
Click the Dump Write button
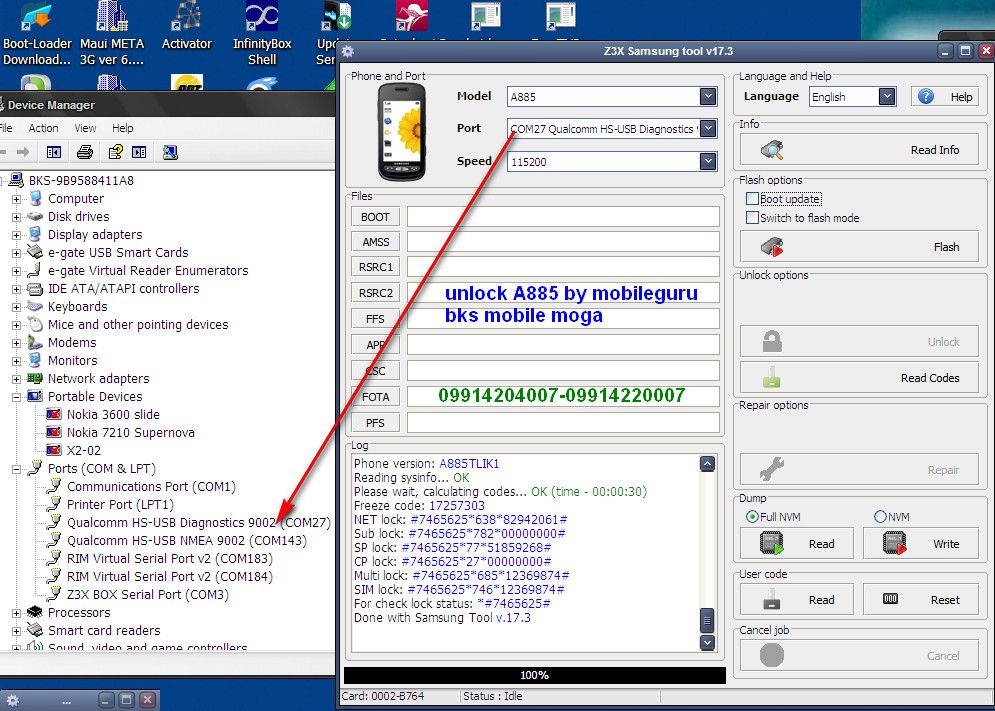(921, 544)
